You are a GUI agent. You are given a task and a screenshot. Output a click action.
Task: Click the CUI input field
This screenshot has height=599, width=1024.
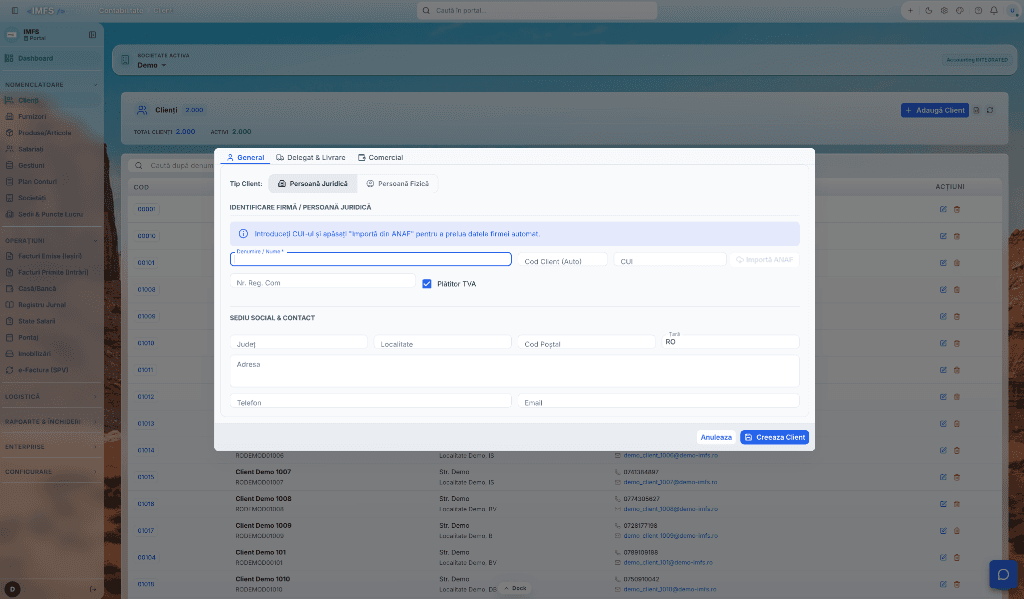coord(669,260)
